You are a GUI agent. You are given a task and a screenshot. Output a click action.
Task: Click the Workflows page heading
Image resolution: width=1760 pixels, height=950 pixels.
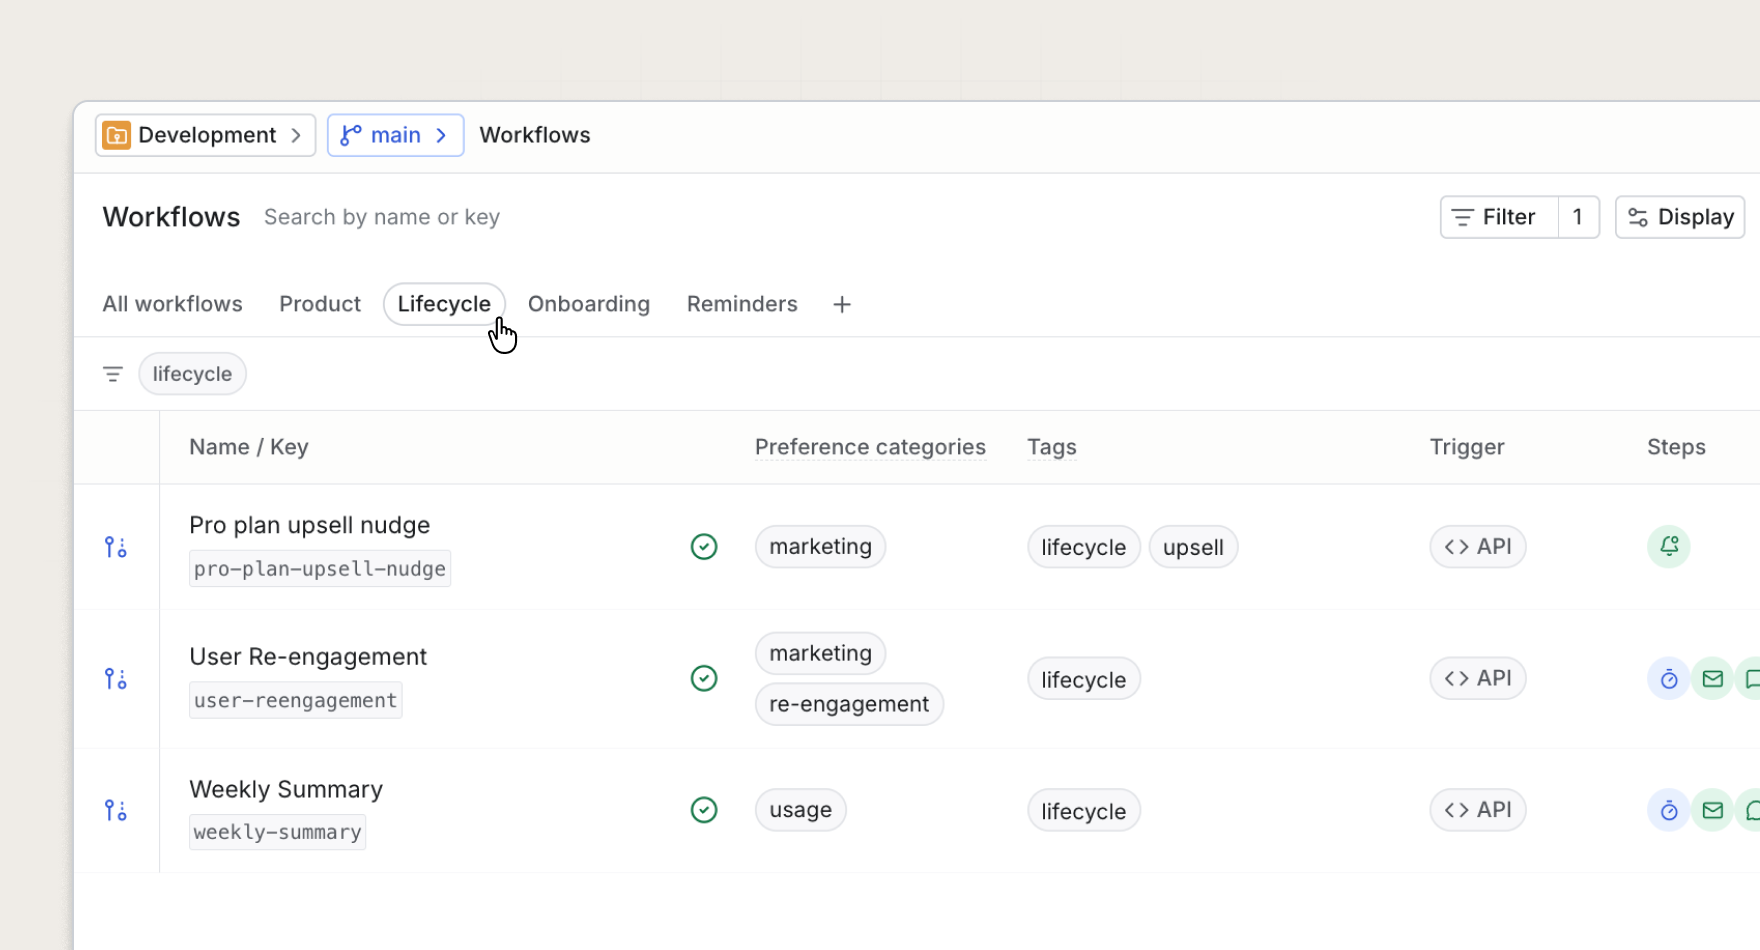point(171,217)
